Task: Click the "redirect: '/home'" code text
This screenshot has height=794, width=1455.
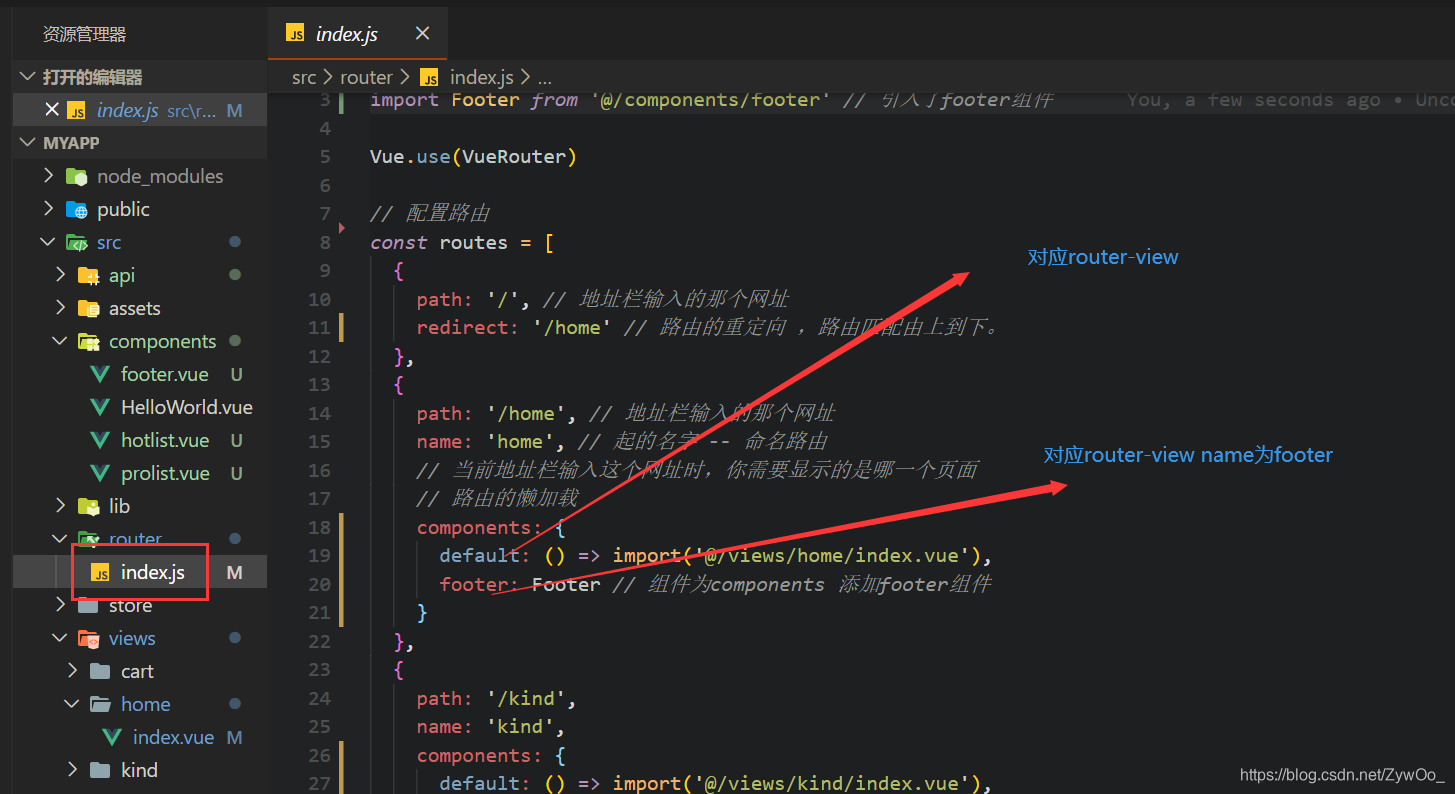Action: click(x=515, y=327)
